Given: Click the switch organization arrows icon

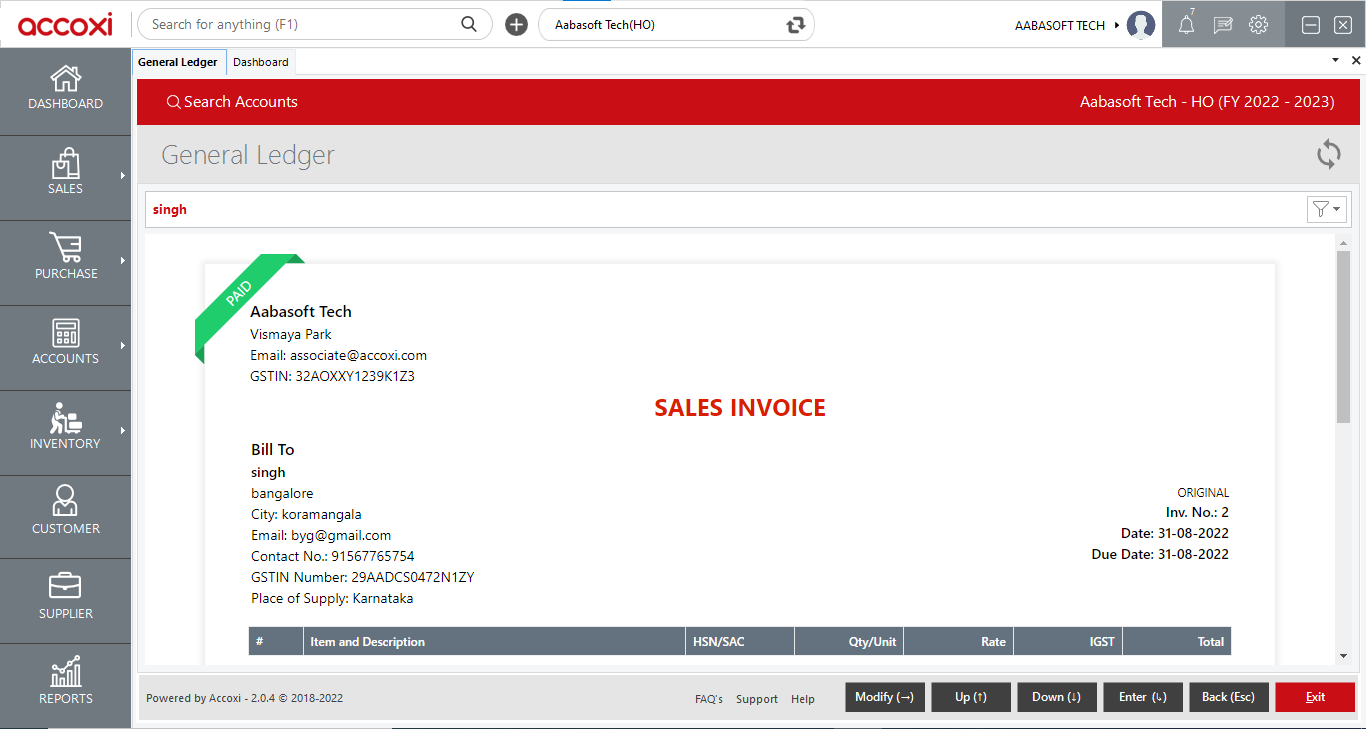Looking at the screenshot, I should pos(796,25).
